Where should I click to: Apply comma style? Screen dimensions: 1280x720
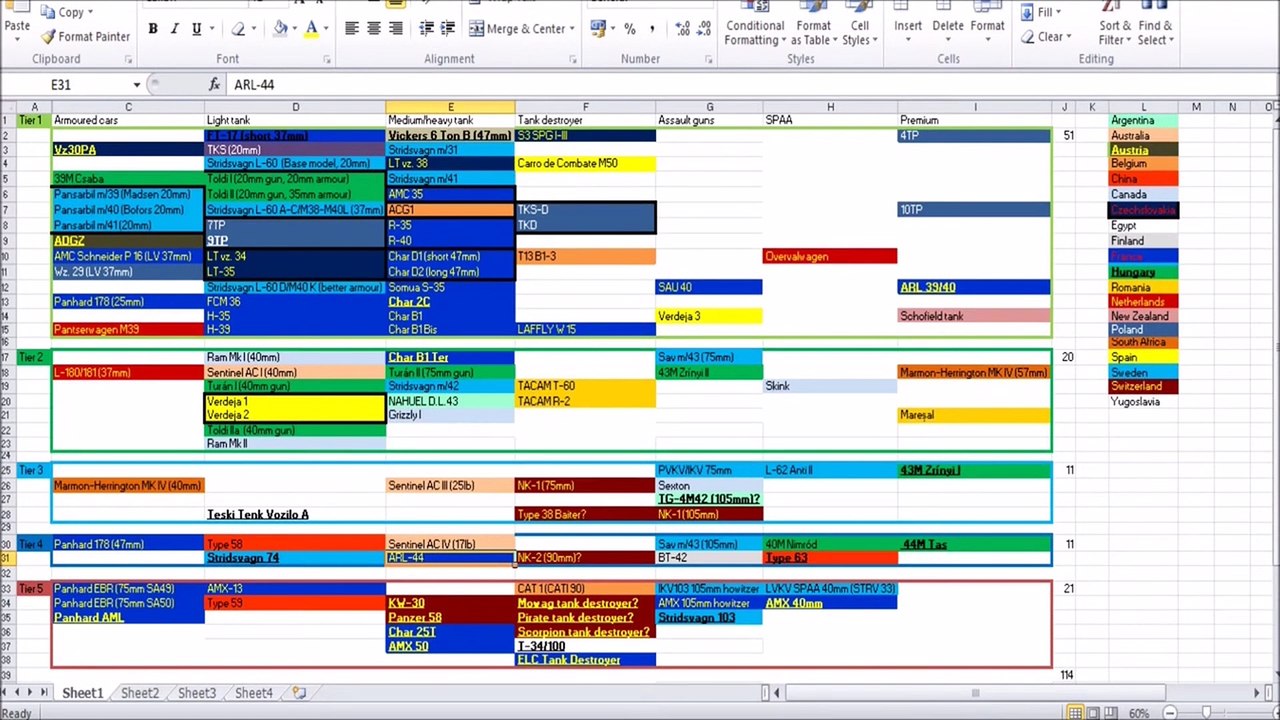point(652,29)
